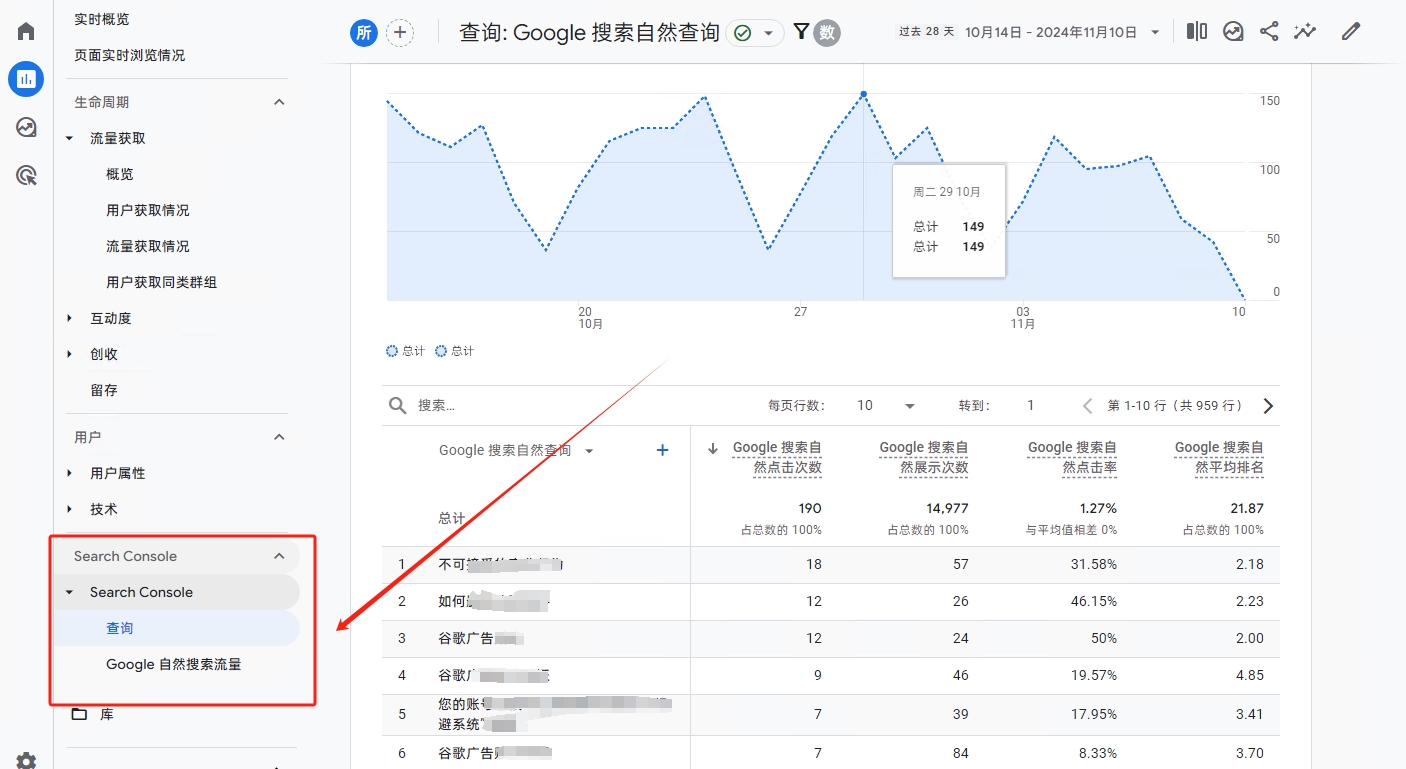Image resolution: width=1406 pixels, height=769 pixels.
Task: Click the 4.85 position cell in row 4
Action: coord(1249,675)
